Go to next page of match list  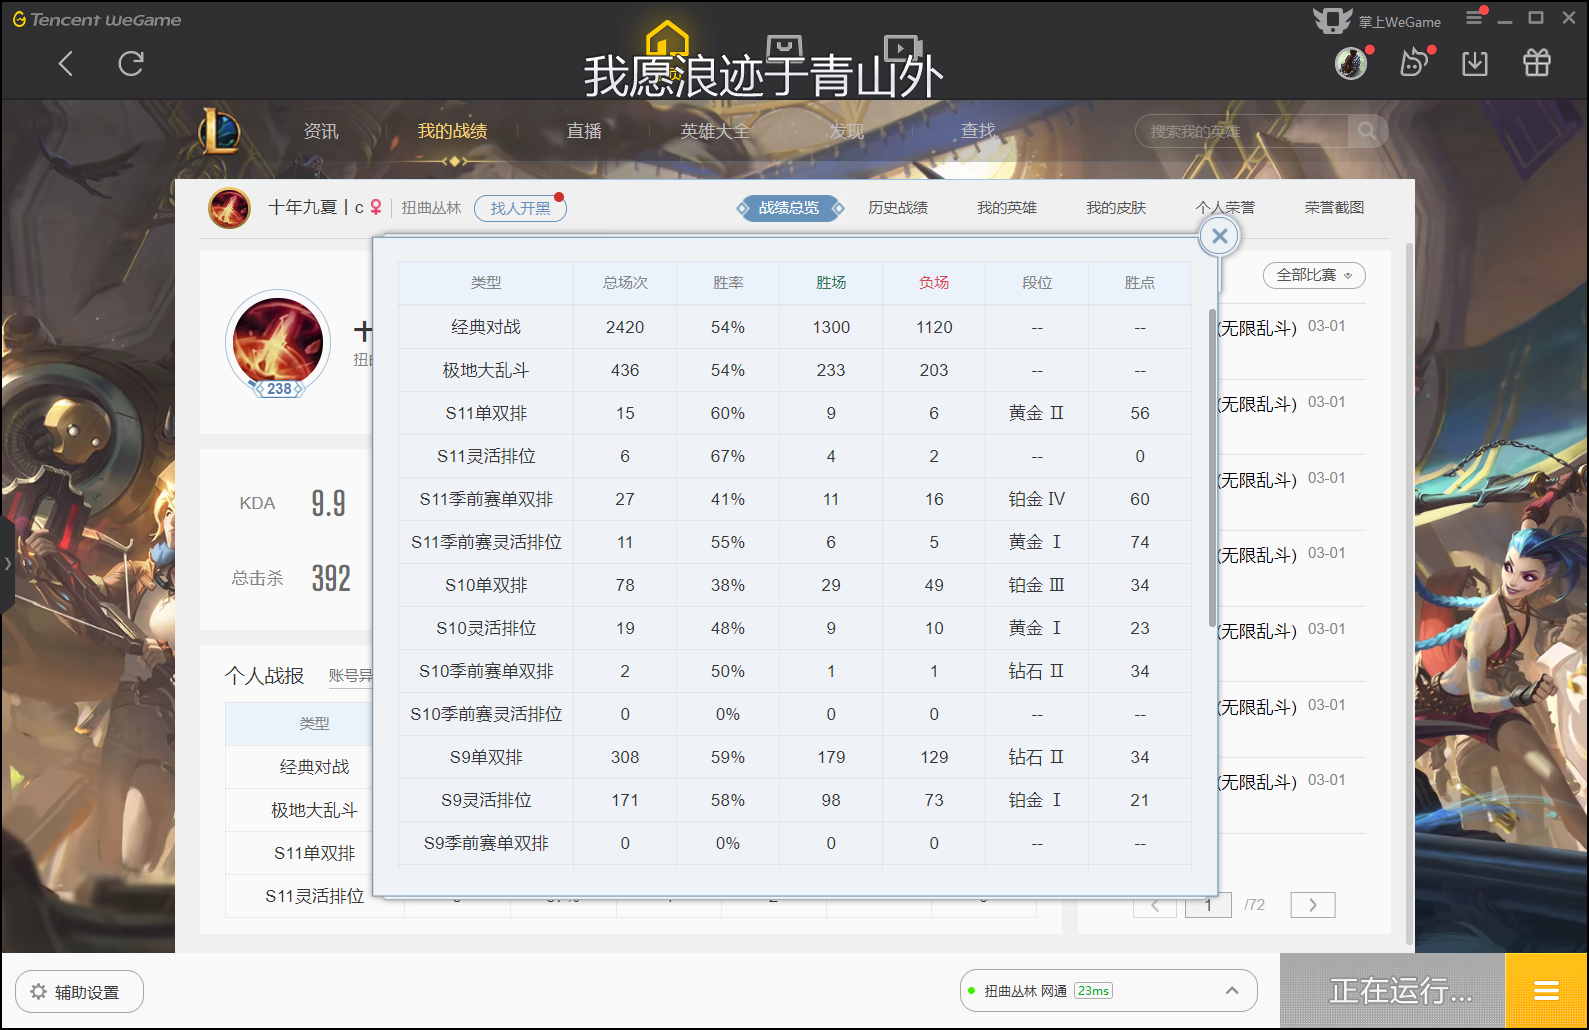(x=1313, y=905)
